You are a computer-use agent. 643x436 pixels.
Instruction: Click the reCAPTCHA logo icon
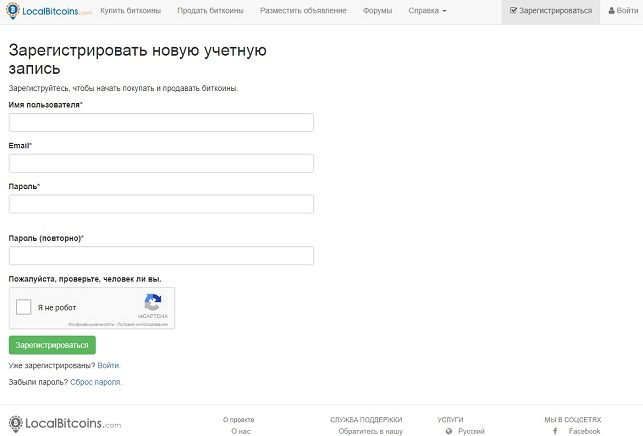coord(153,302)
